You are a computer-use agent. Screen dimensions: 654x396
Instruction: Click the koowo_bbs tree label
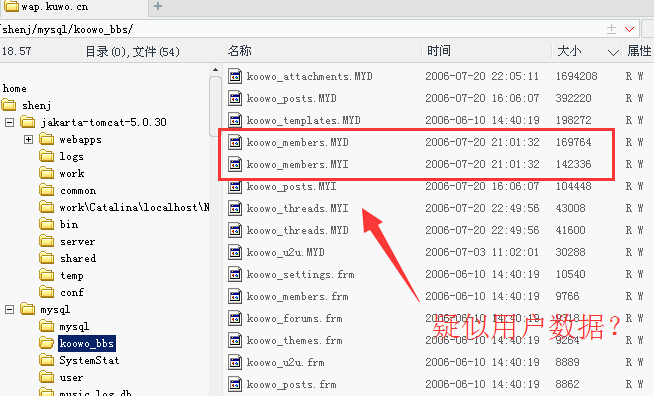click(87, 343)
